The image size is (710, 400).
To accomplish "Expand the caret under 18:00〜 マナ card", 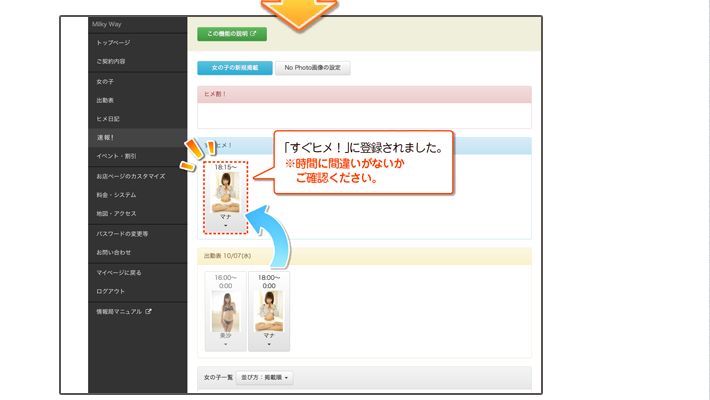I will 269,344.
